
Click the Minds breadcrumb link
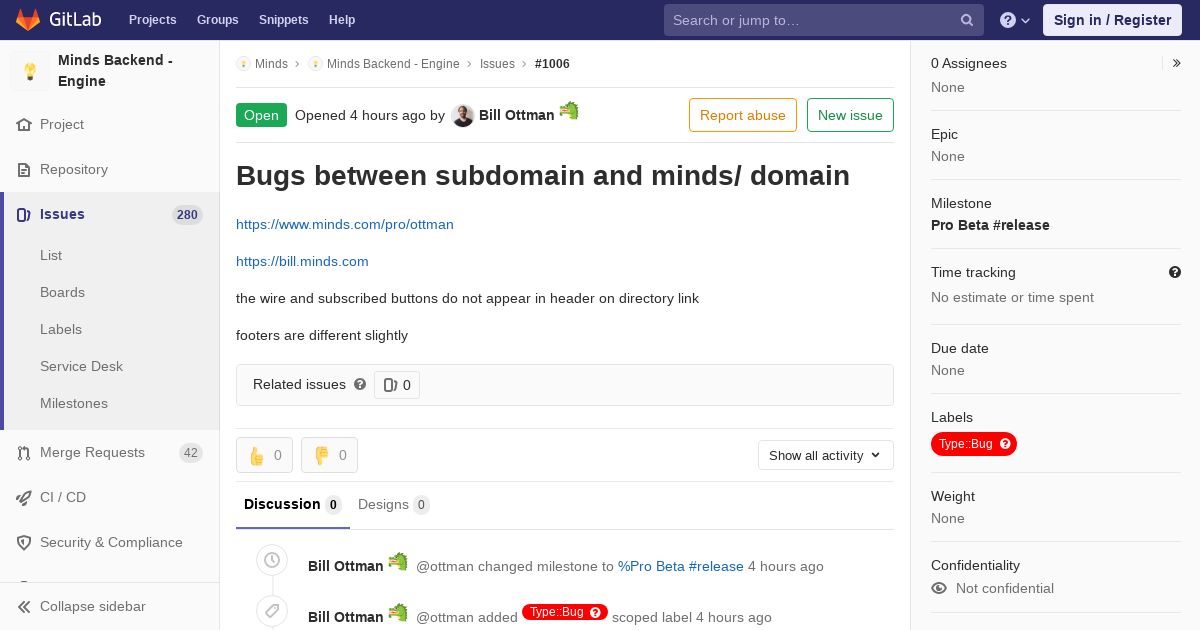pos(271,64)
